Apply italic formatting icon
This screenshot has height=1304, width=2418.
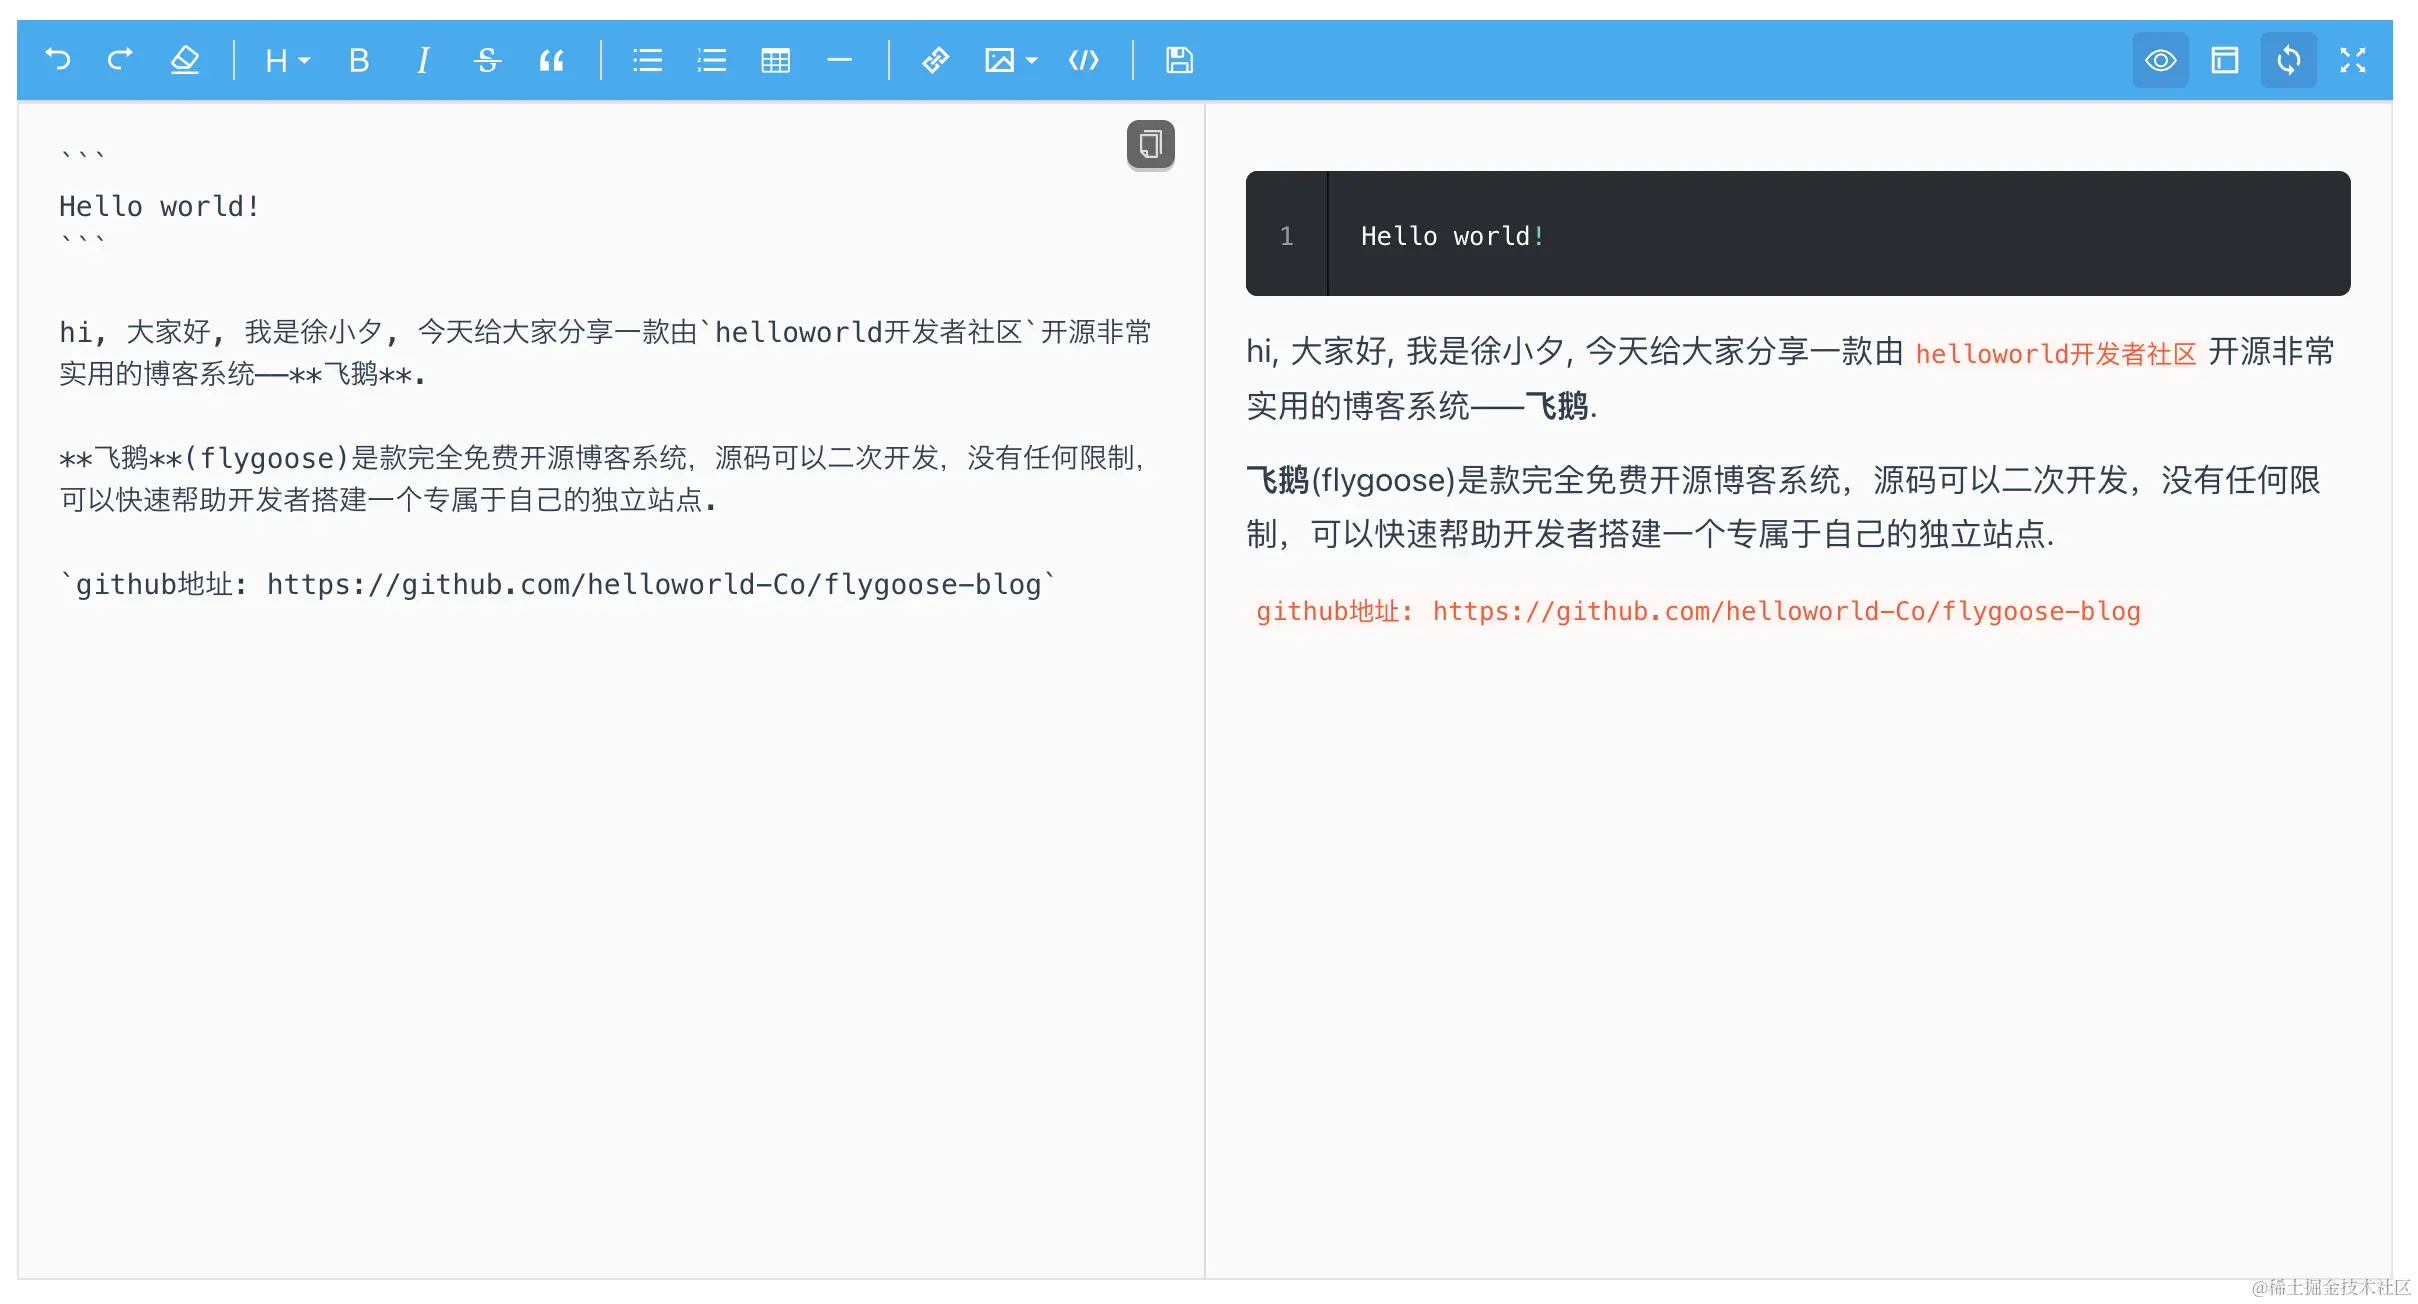(423, 60)
